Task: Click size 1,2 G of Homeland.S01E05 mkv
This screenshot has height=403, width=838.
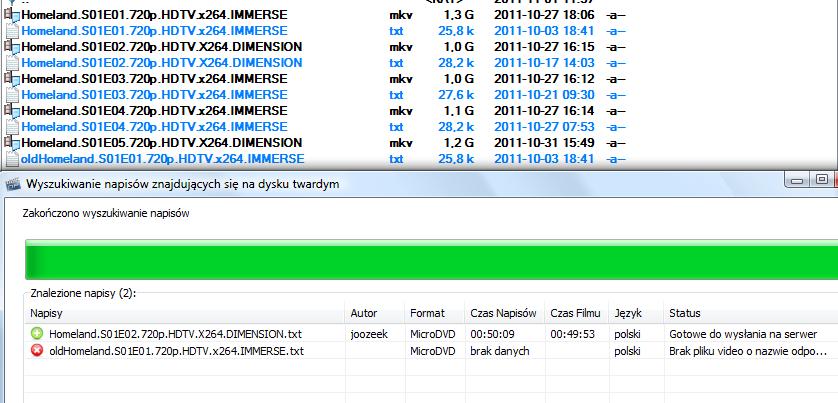Action: point(459,143)
